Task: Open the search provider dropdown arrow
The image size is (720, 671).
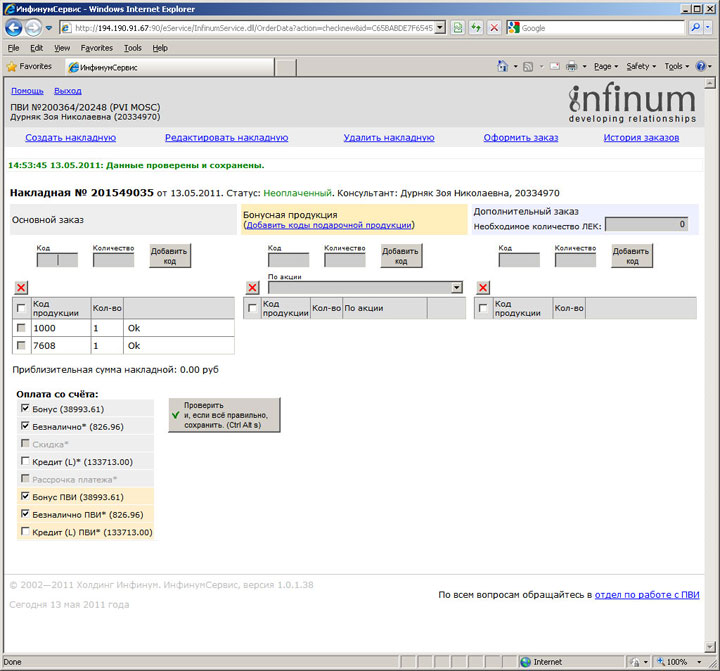Action: 708,28
